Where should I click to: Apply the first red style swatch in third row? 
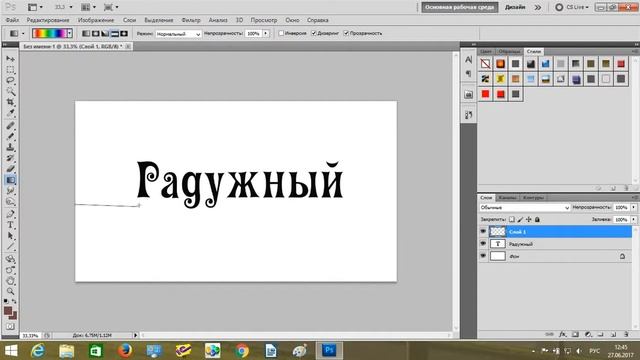pos(485,94)
